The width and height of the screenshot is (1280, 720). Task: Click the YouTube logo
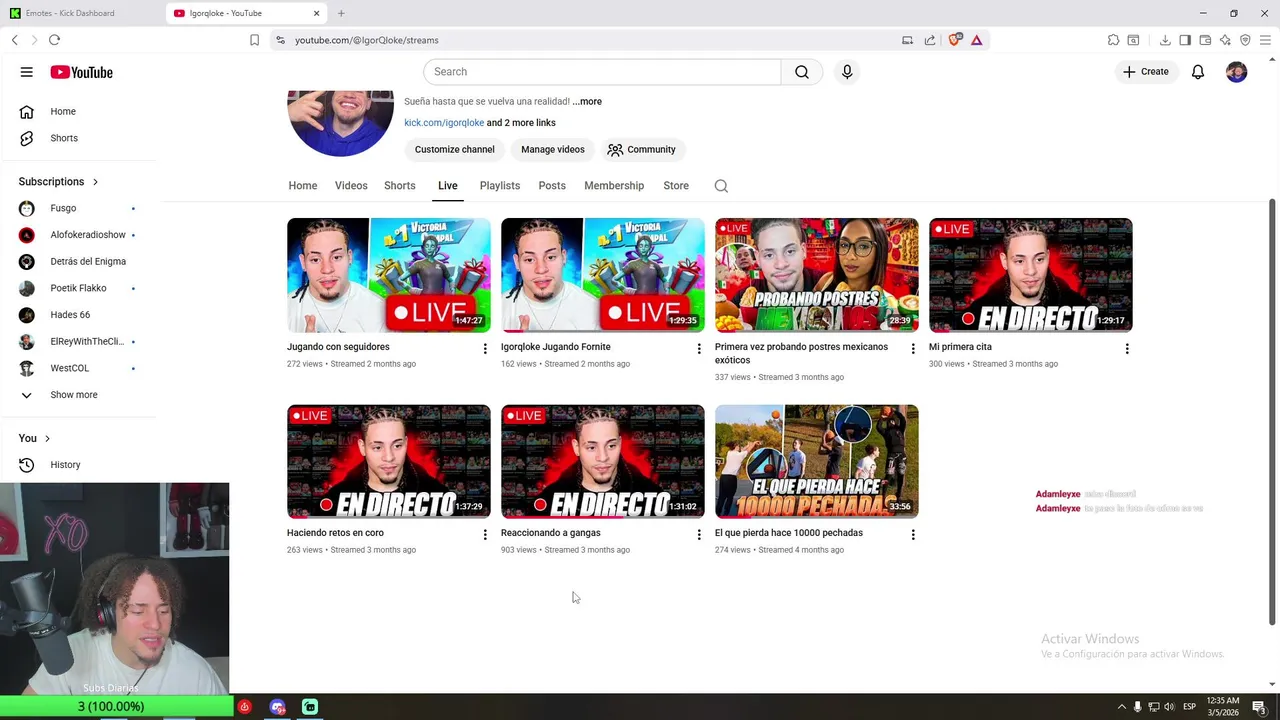(81, 72)
